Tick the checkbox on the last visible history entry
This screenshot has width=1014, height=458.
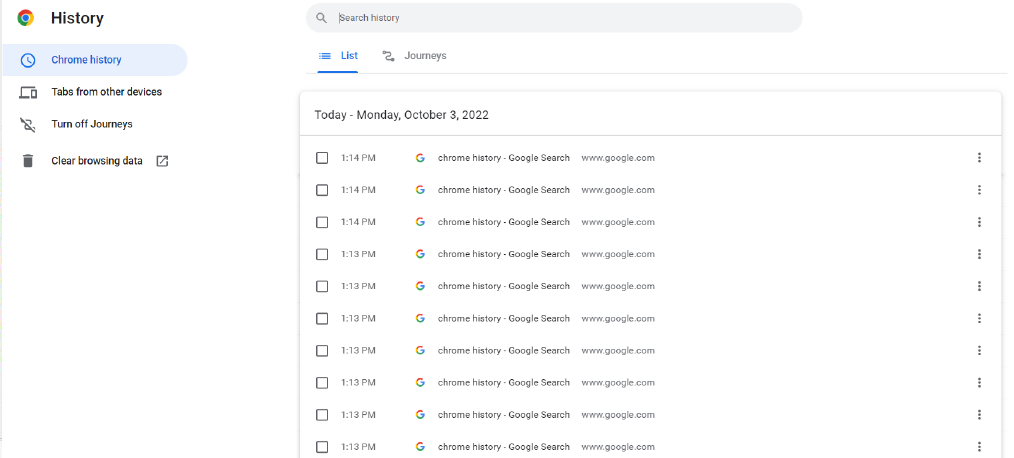[x=322, y=447]
